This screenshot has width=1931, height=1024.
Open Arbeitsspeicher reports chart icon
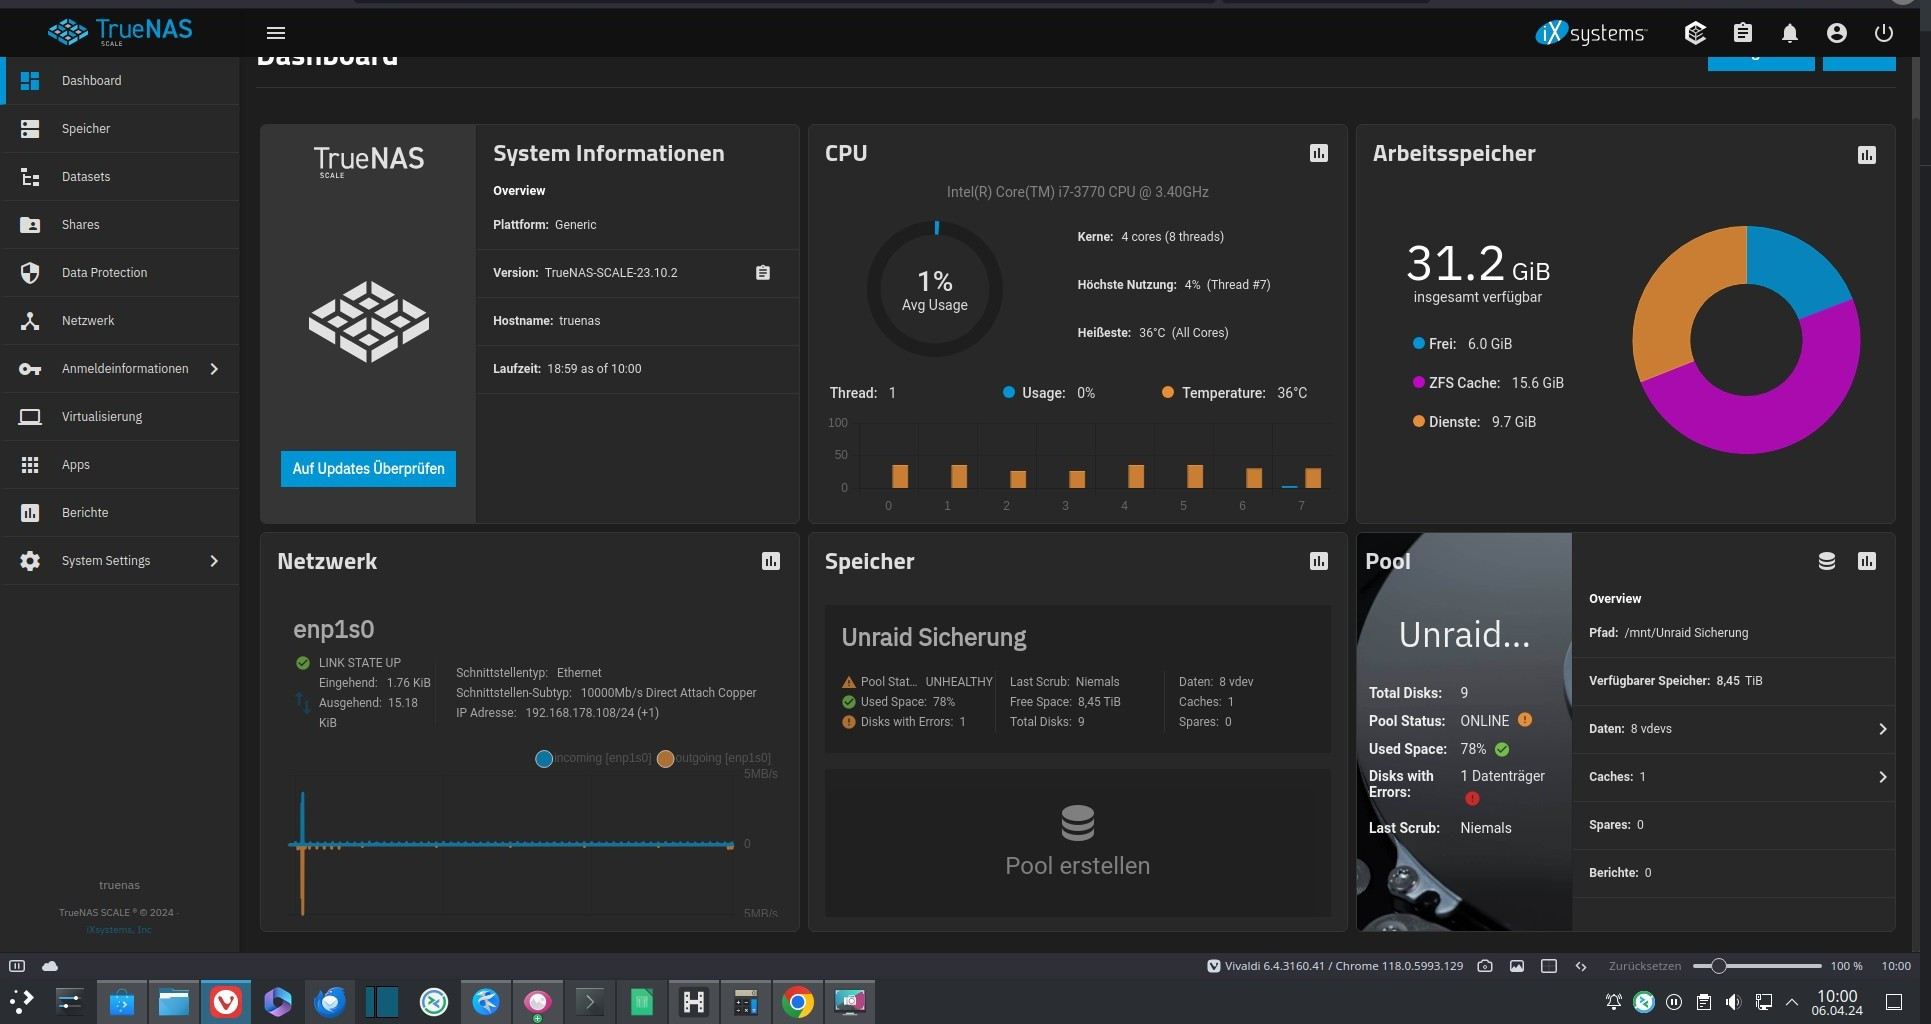1867,155
